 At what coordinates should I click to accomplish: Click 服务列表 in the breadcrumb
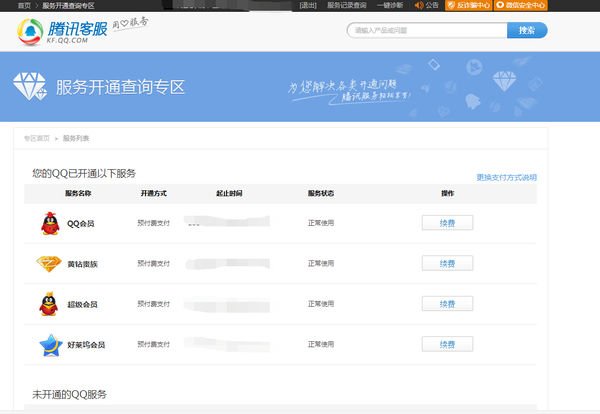click(76, 138)
